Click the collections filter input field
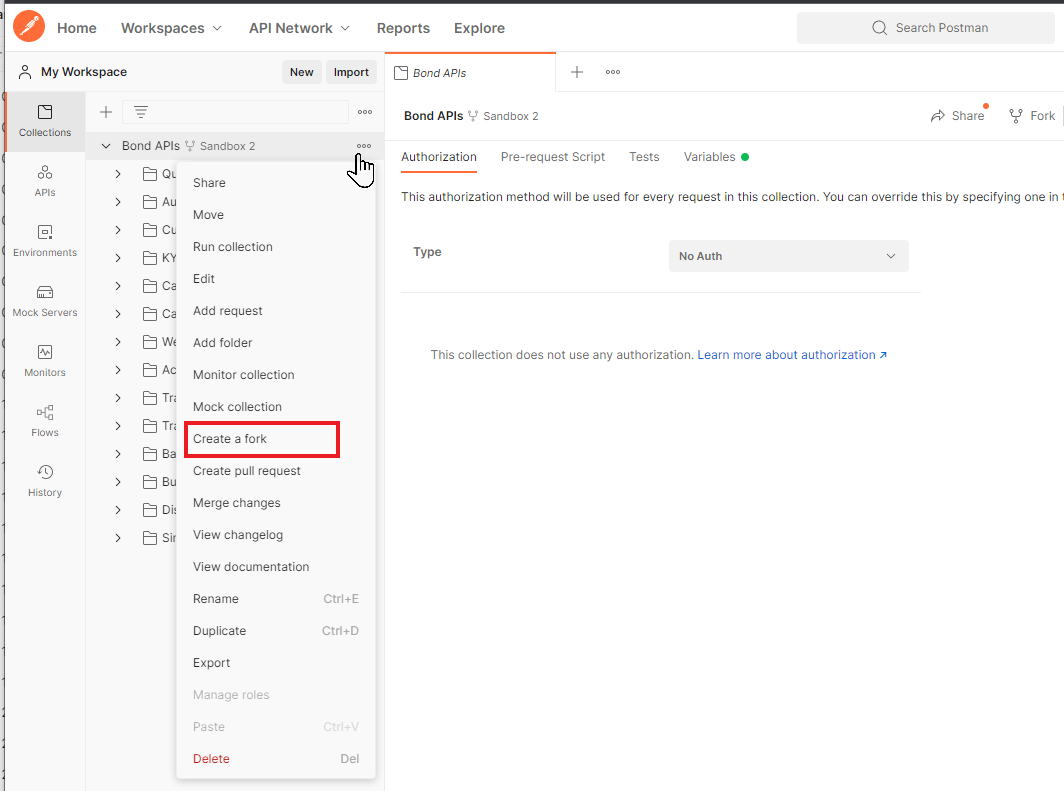This screenshot has height=791, width=1064. pos(235,112)
